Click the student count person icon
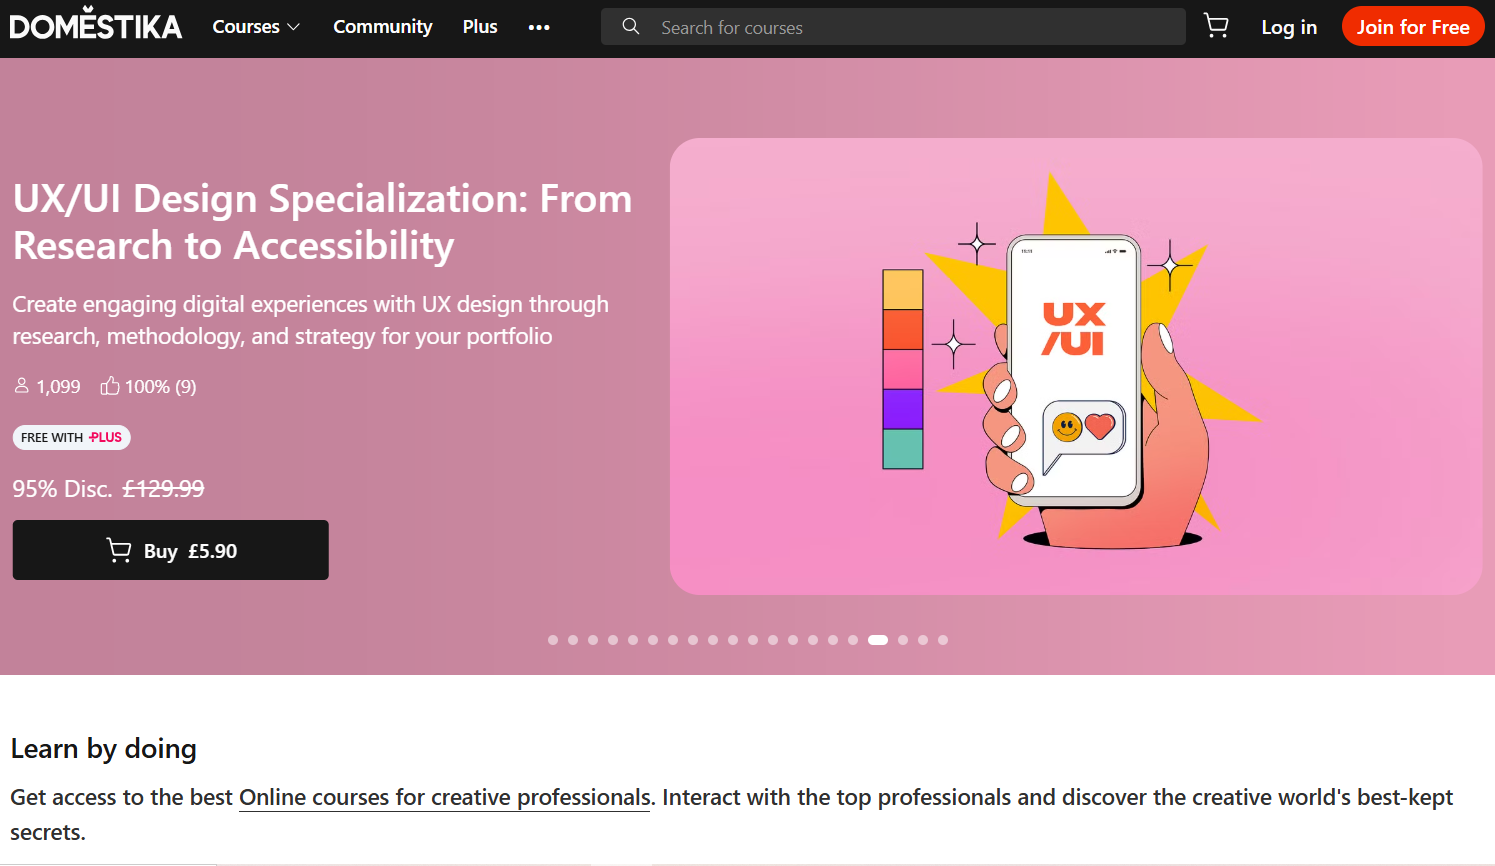 point(20,385)
